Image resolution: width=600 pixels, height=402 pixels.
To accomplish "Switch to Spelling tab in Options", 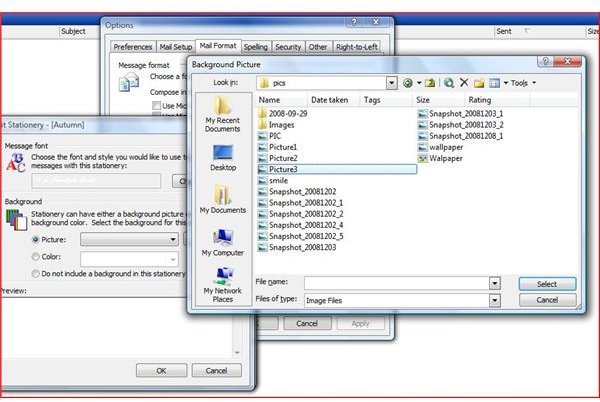I will tap(256, 47).
